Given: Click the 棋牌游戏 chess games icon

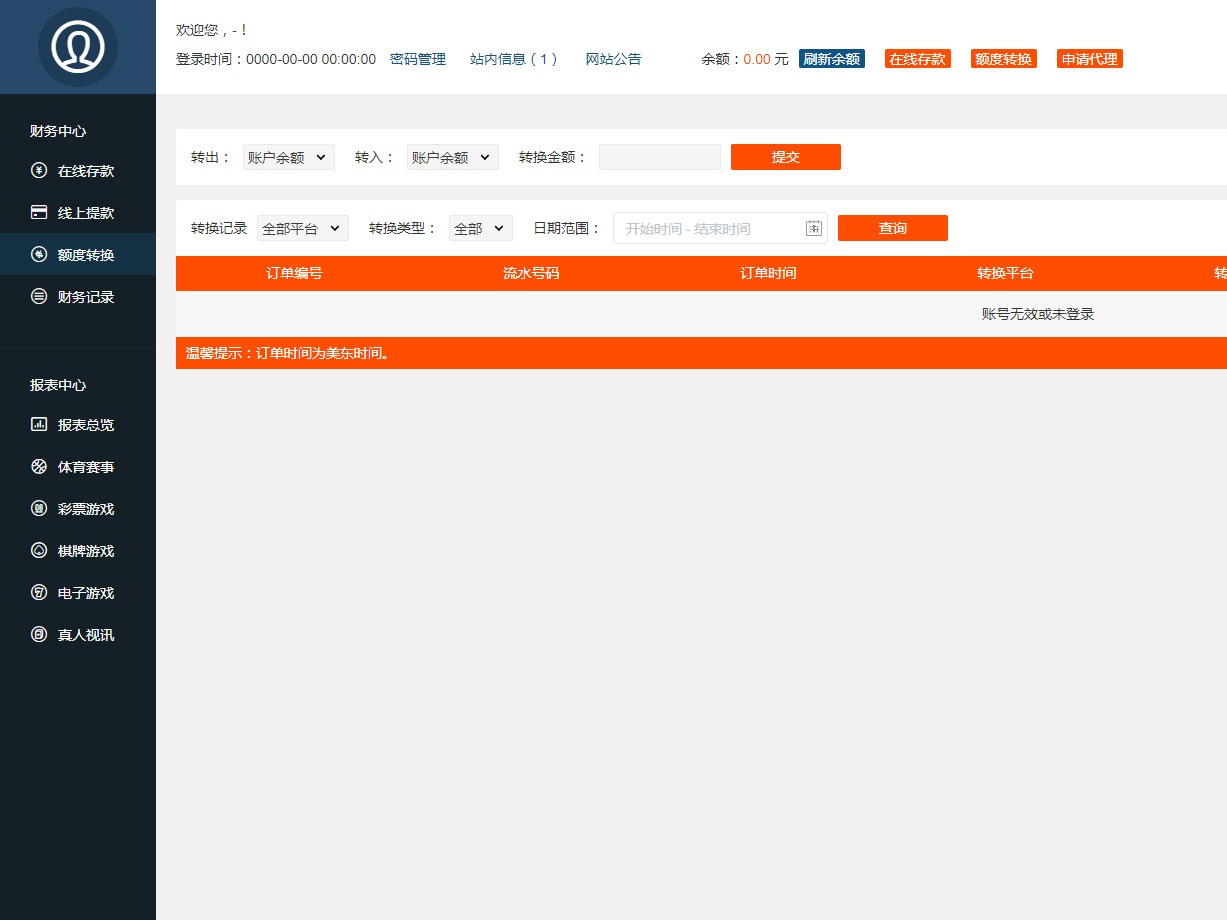Looking at the screenshot, I should (x=37, y=550).
